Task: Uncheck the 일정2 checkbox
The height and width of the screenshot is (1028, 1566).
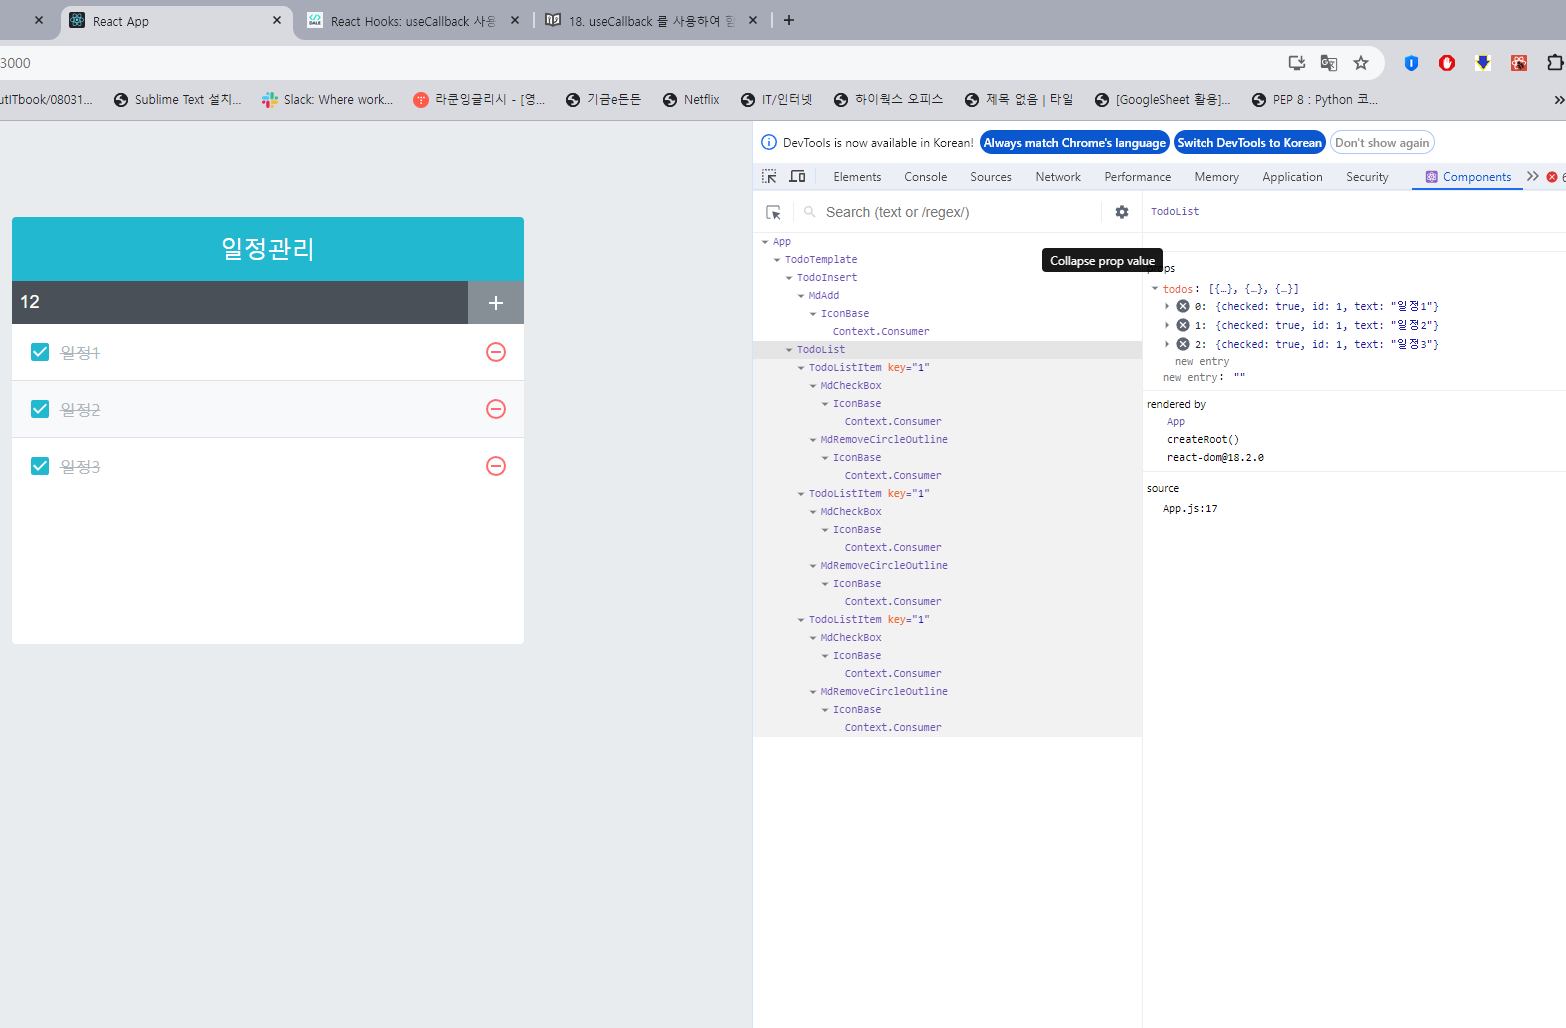Action: (40, 409)
